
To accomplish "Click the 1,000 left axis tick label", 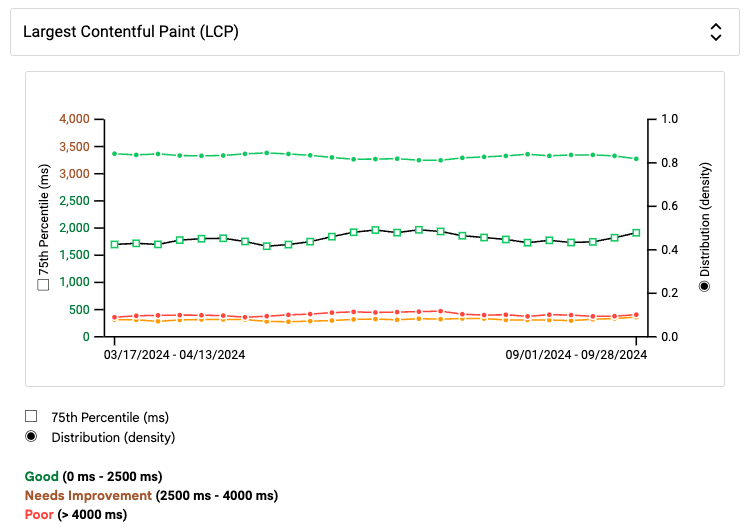I will tap(74, 282).
